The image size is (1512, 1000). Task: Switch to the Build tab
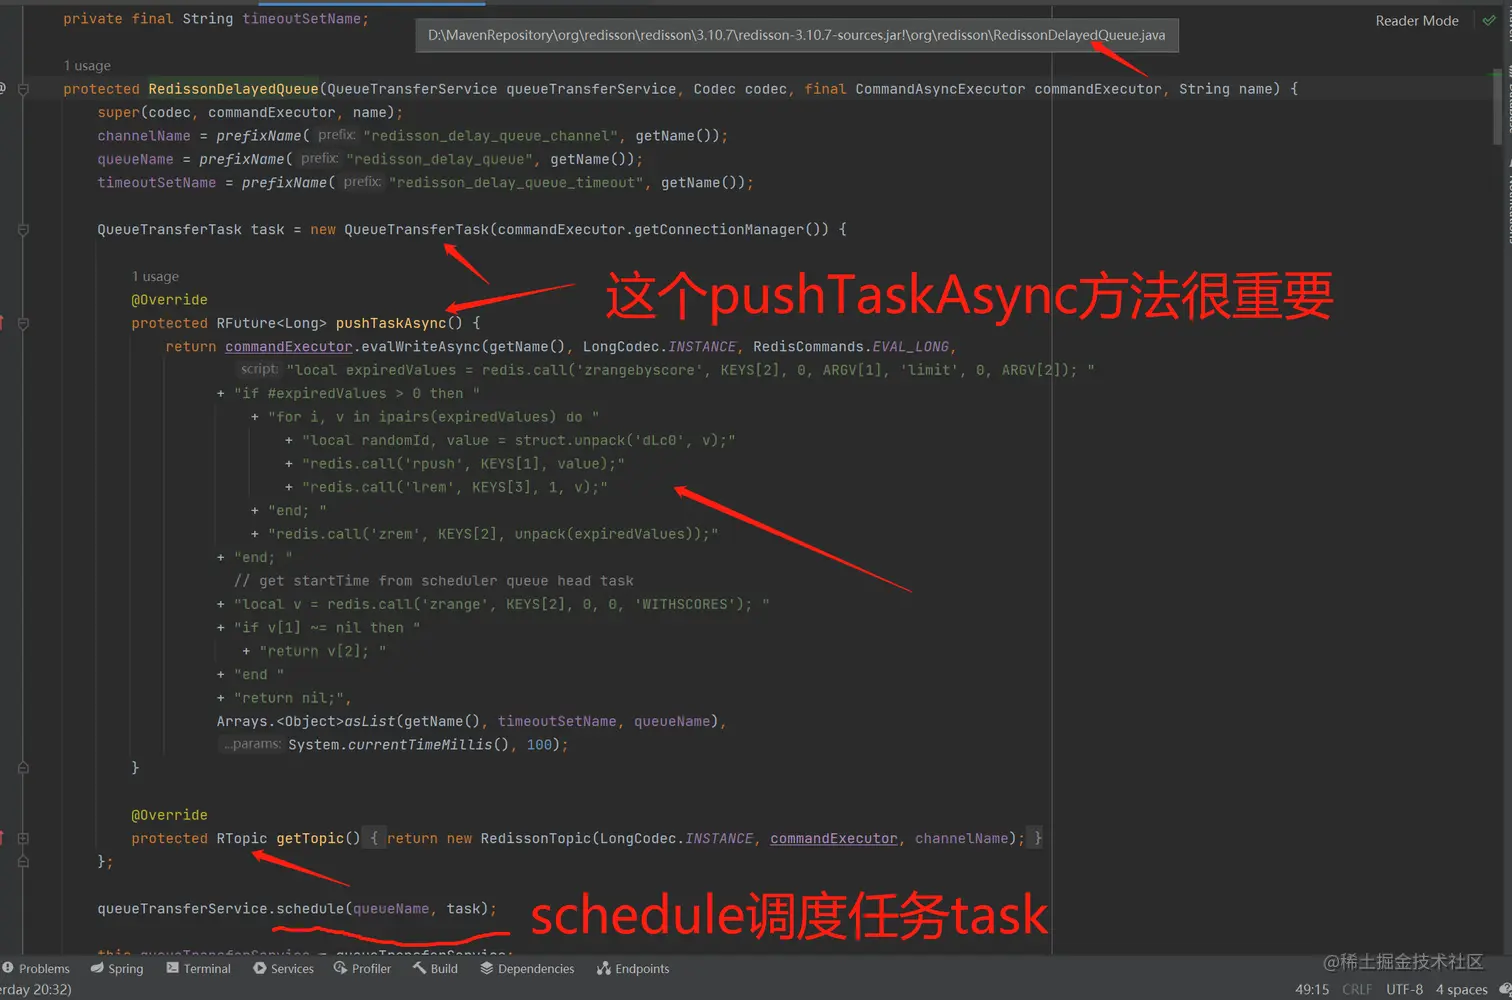(436, 968)
